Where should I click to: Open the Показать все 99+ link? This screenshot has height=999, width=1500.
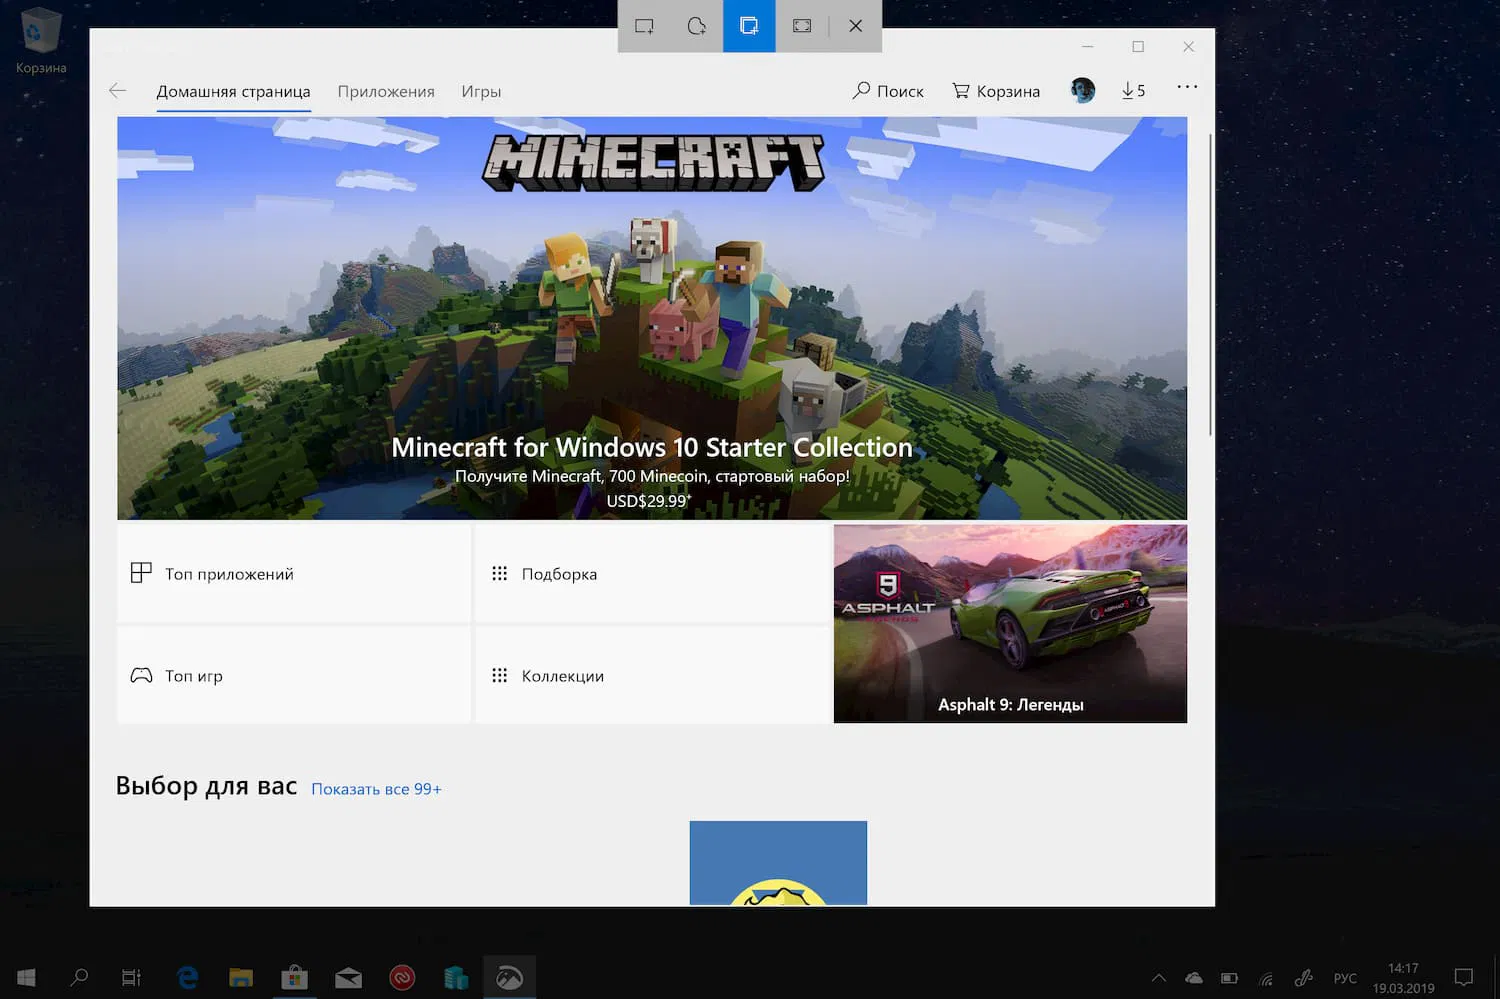pos(376,789)
